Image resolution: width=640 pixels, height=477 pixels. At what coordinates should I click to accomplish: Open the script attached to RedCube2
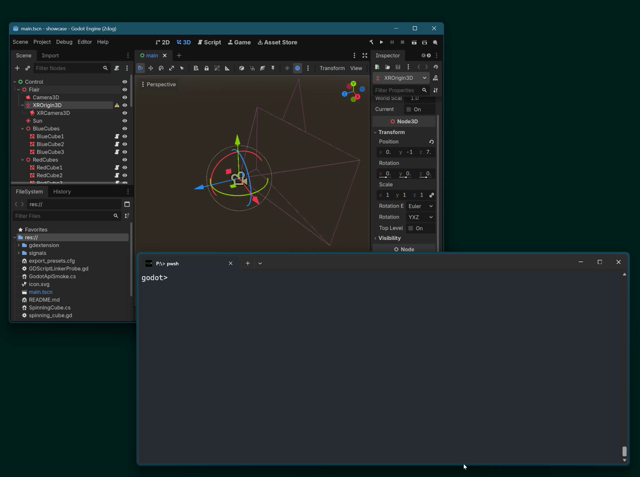point(117,175)
